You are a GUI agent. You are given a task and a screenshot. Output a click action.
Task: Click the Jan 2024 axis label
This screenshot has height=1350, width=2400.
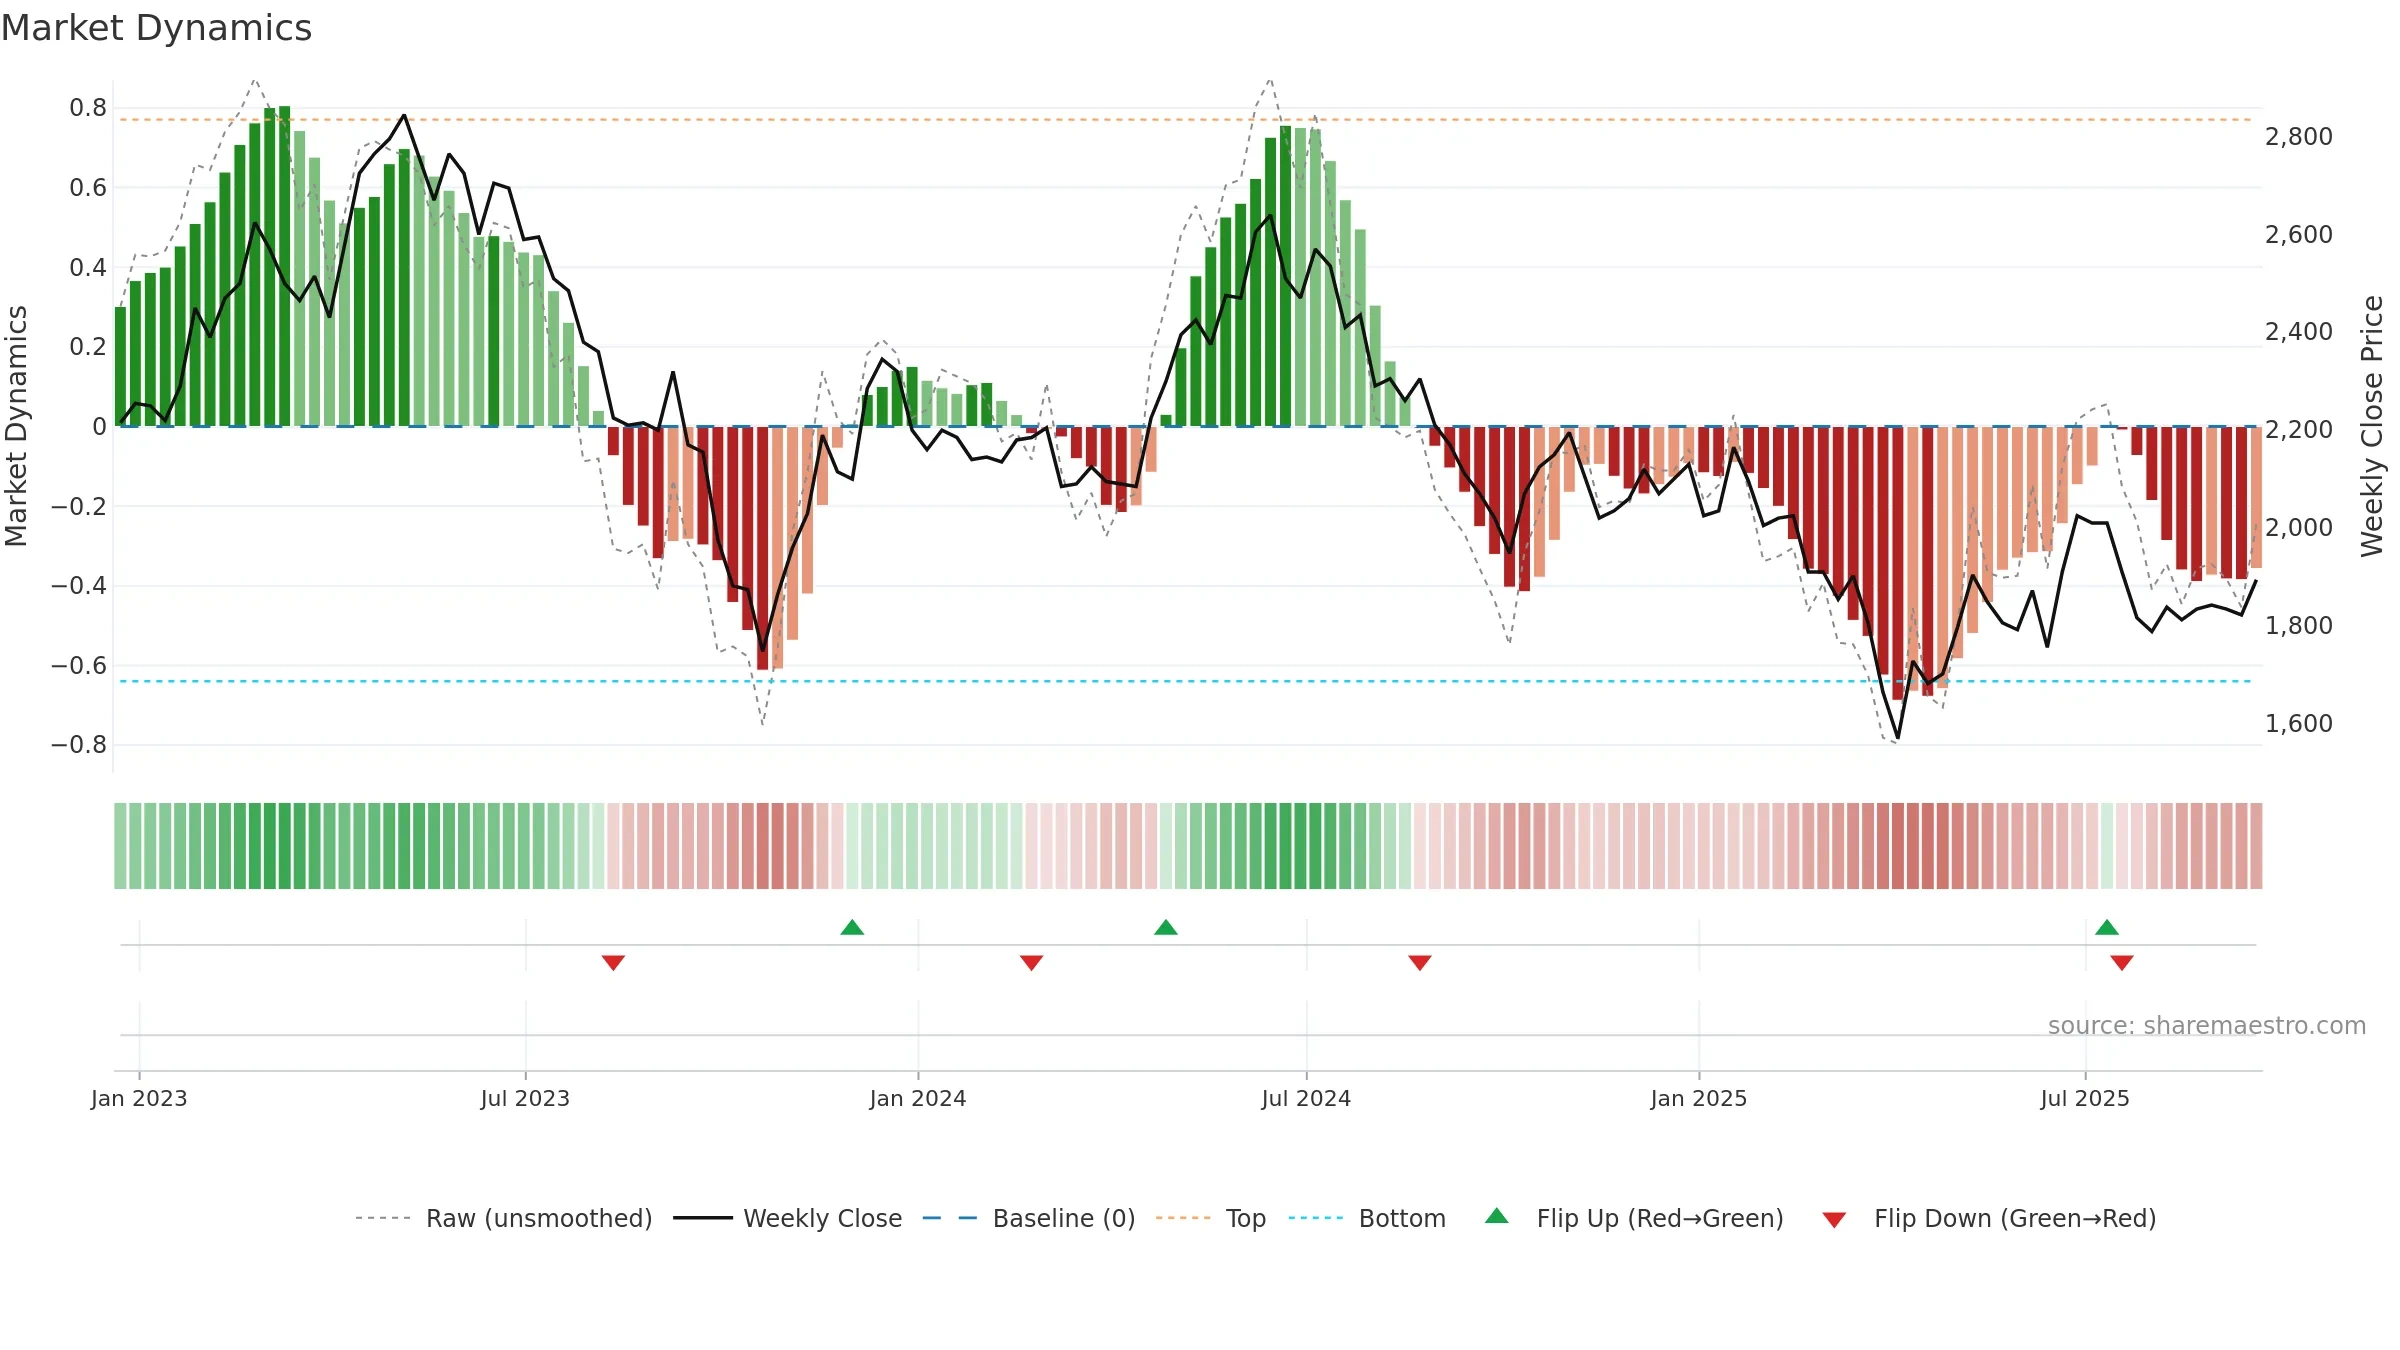[x=918, y=1098]
